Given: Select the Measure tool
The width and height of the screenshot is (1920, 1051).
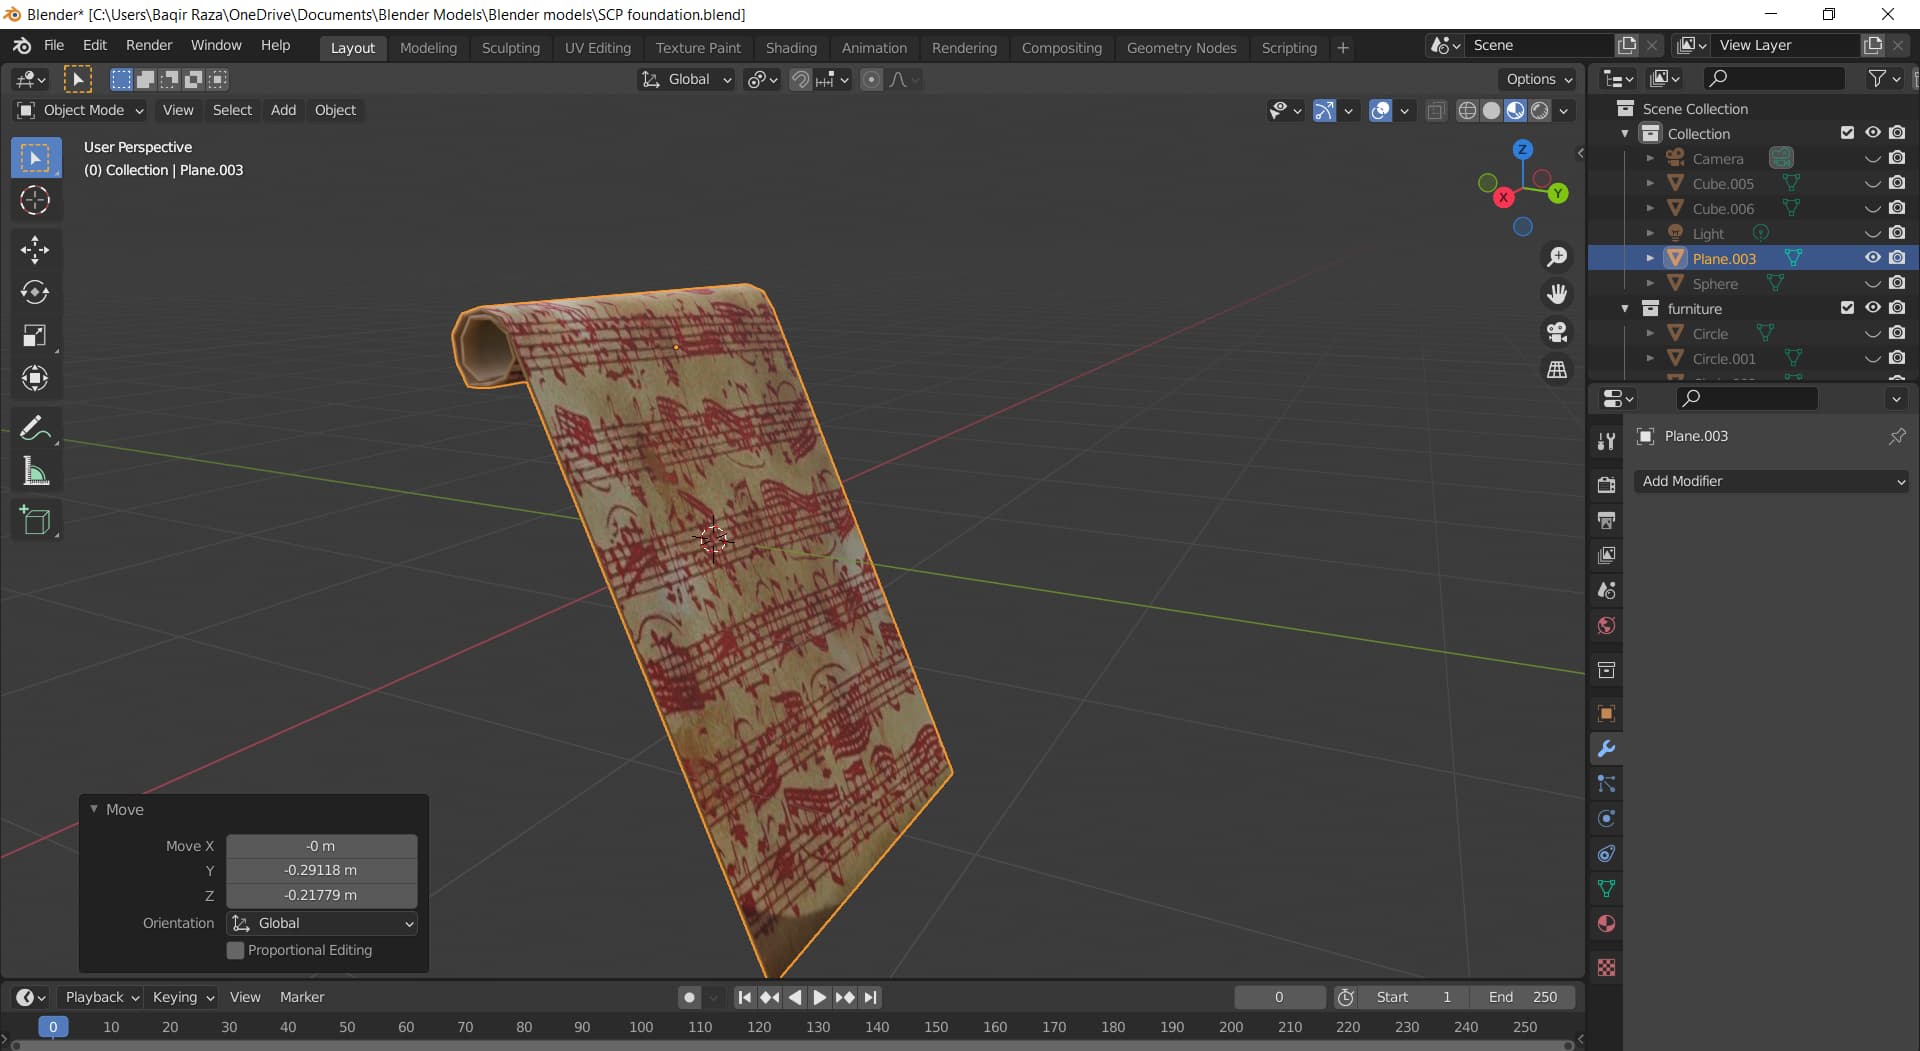Looking at the screenshot, I should tap(36, 472).
